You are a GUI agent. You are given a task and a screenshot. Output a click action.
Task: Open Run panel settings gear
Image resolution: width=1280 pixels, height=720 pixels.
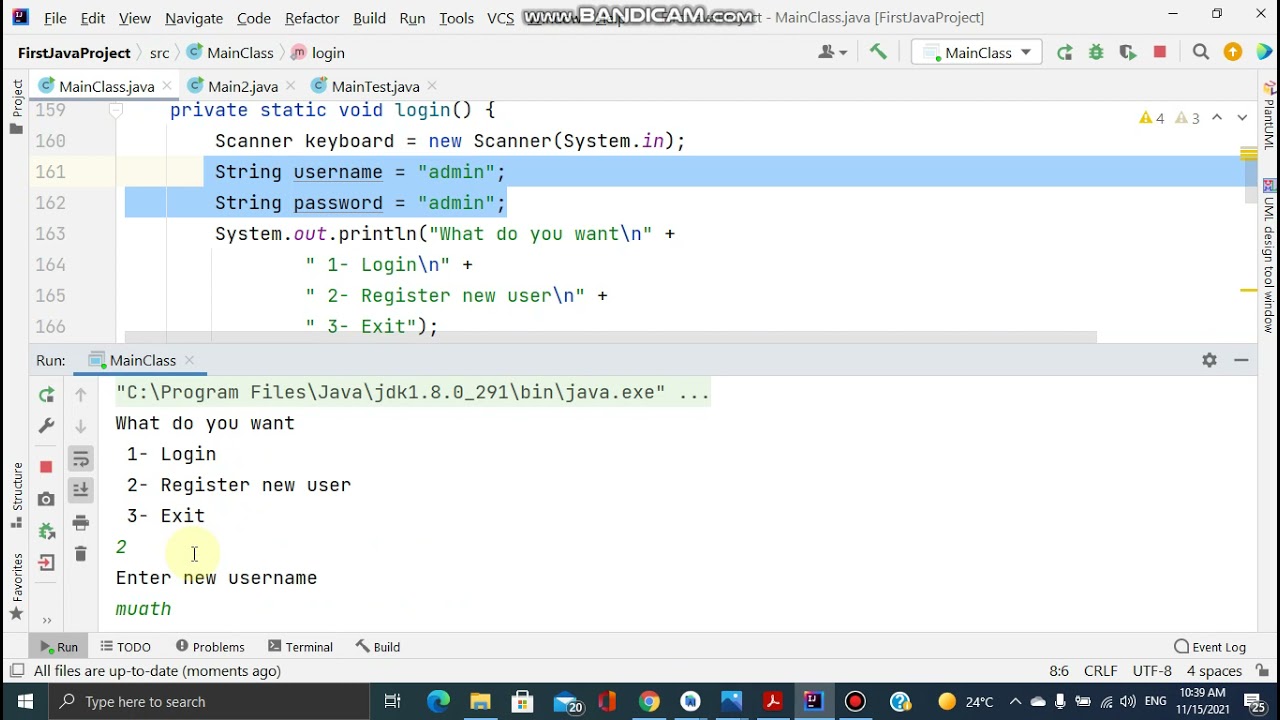pyautogui.click(x=1209, y=360)
